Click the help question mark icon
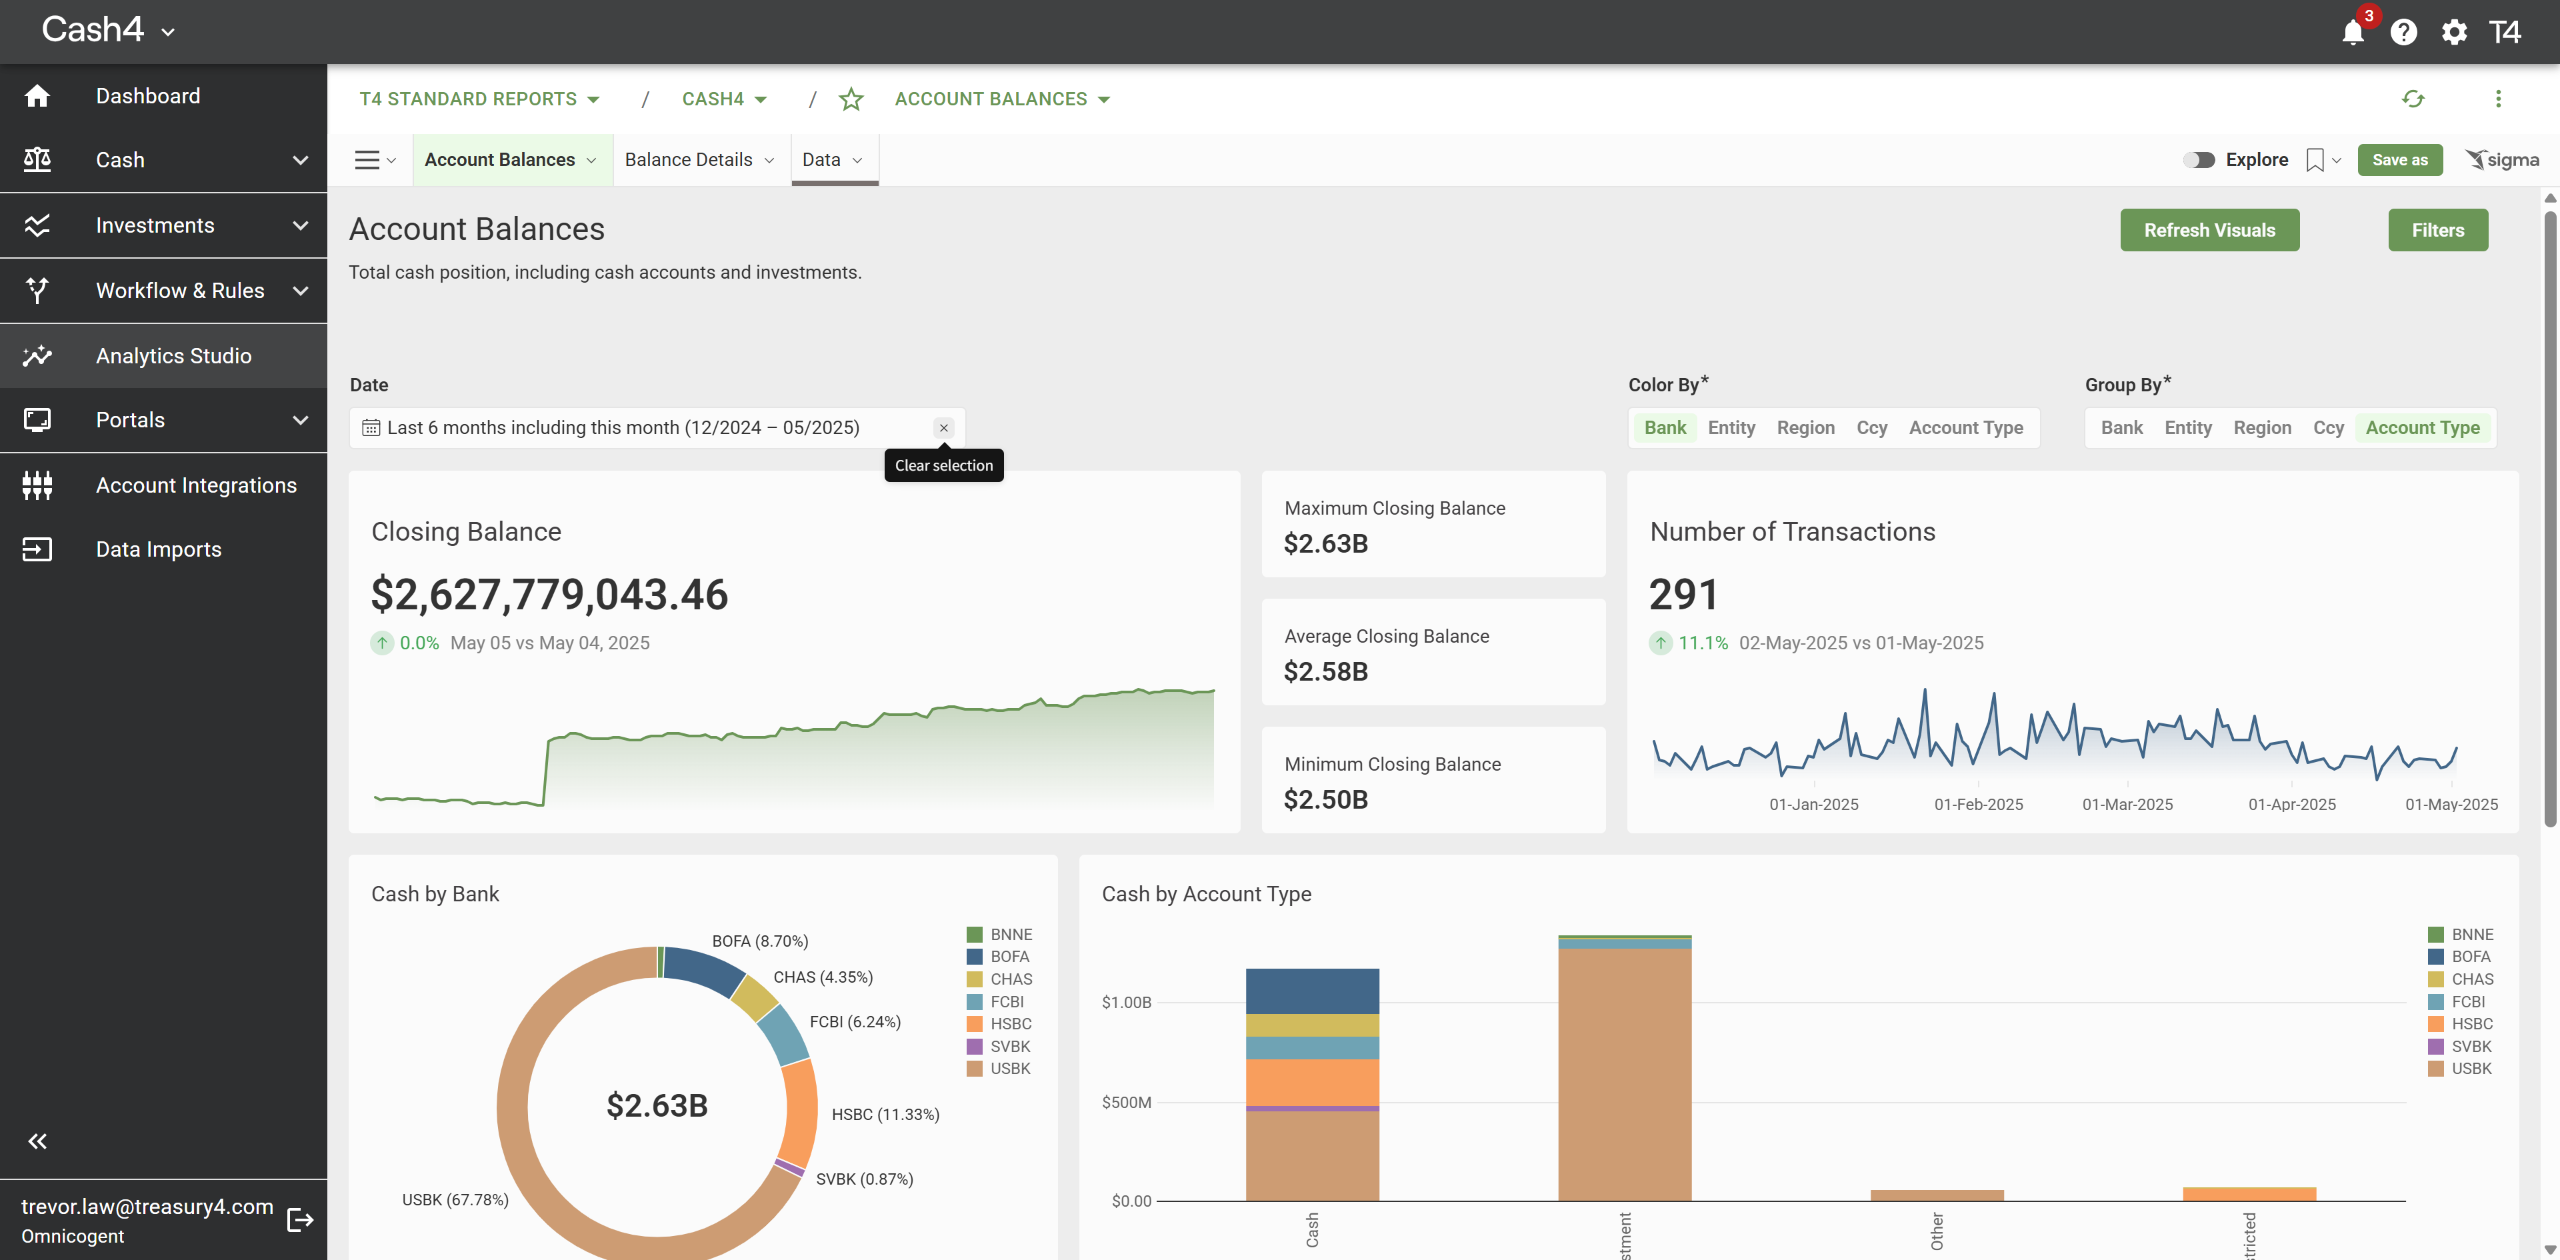This screenshot has width=2560, height=1260. [x=2403, y=33]
